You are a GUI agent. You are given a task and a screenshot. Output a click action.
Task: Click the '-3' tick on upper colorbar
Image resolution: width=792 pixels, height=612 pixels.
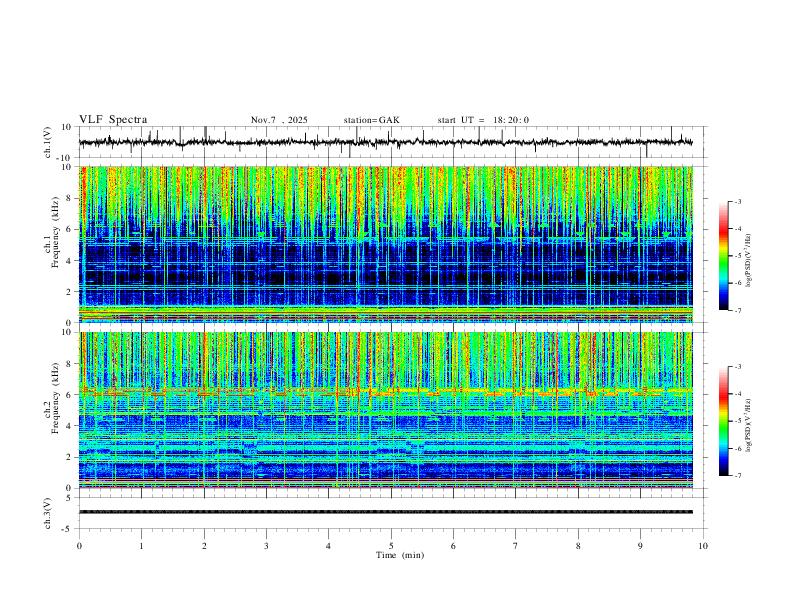point(737,201)
